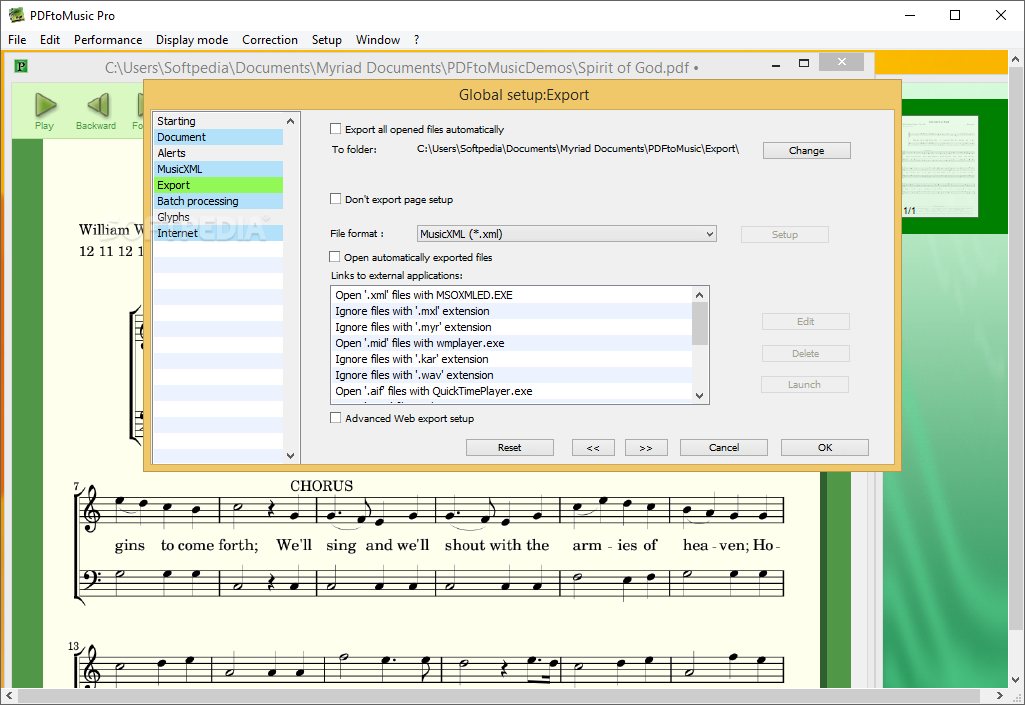Click the Cancel button
Viewport: 1025px width, 705px height.
[724, 447]
